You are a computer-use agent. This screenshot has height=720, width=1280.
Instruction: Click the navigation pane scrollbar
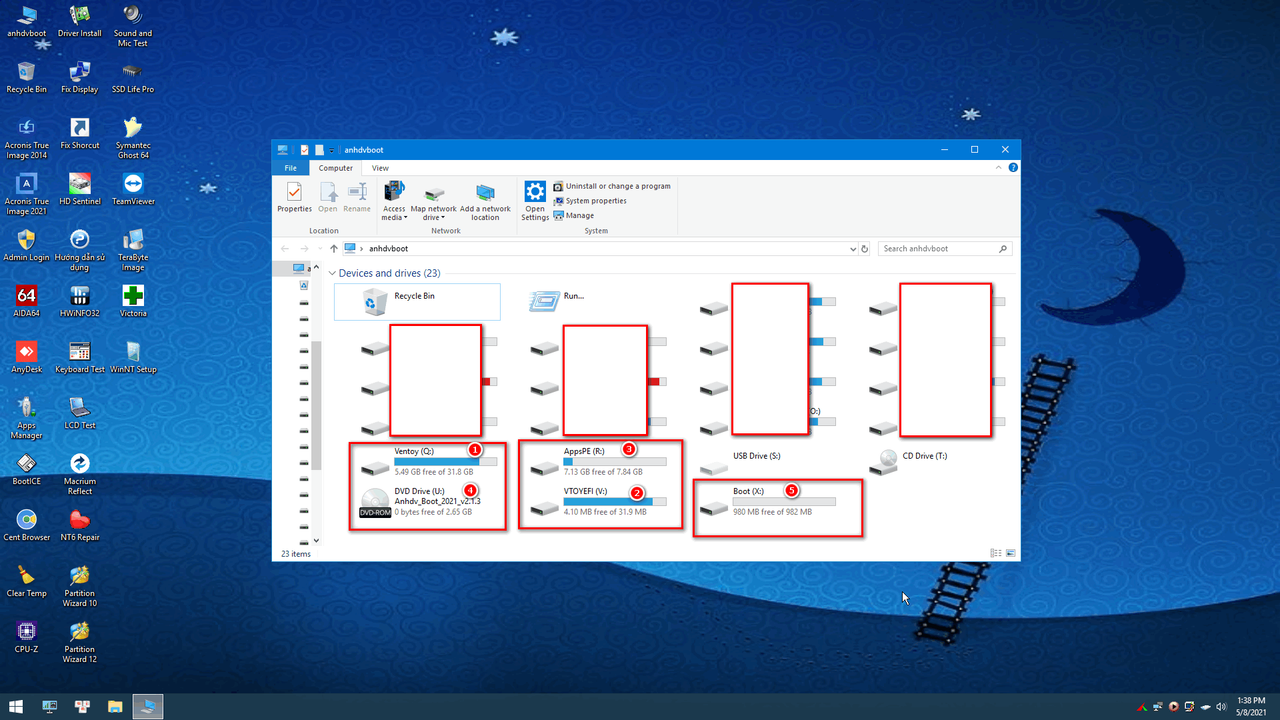[x=316, y=406]
